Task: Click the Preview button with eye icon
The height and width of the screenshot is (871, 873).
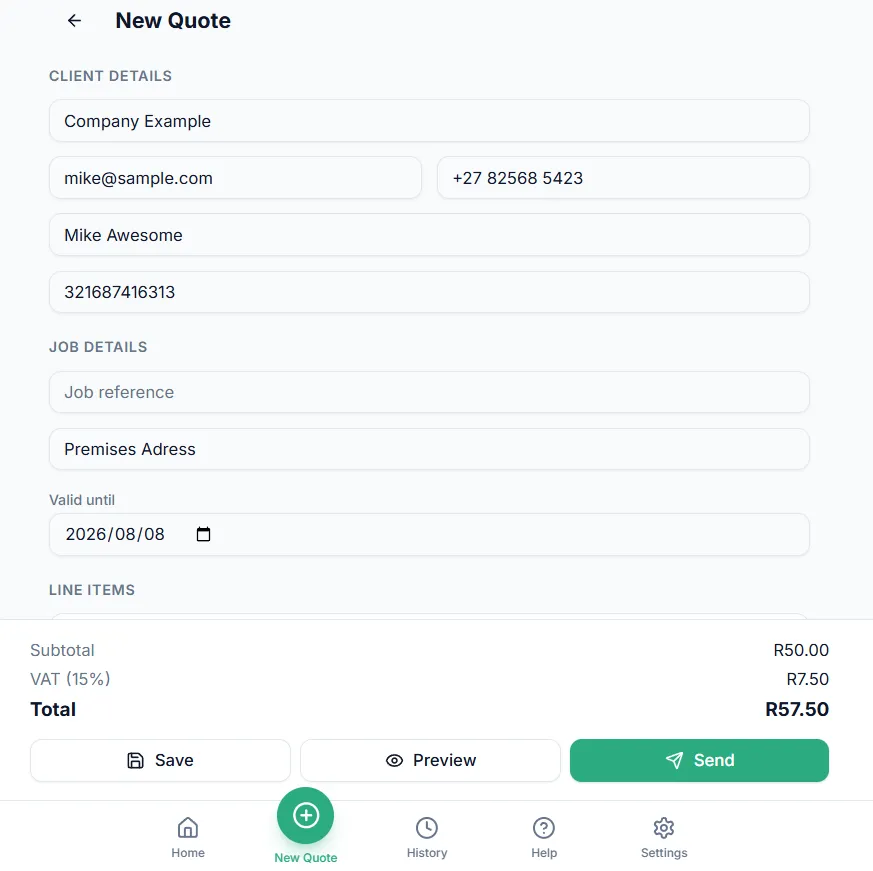Action: pos(430,760)
